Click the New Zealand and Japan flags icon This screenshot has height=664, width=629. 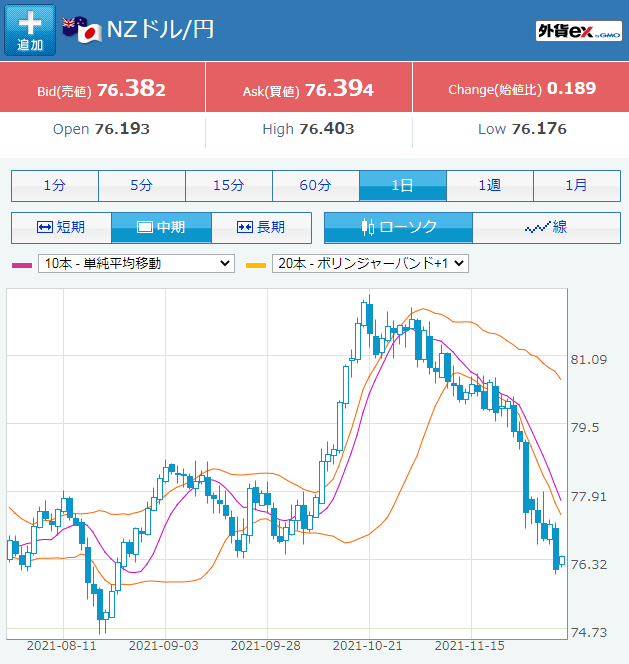coord(82,30)
